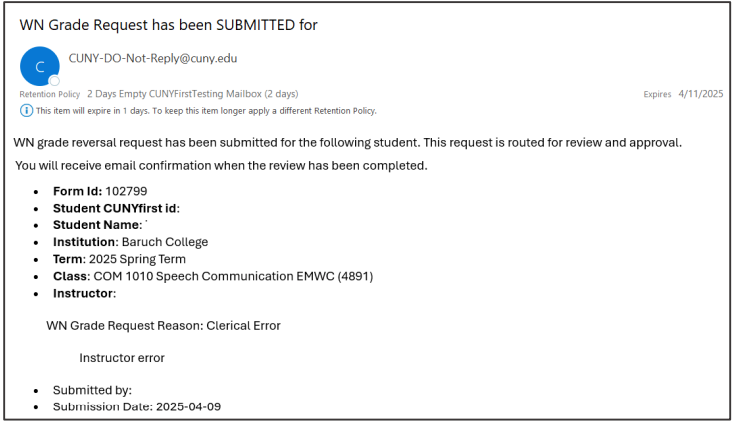
Task: Click the WN Grade Request Reason text
Action: [163, 326]
